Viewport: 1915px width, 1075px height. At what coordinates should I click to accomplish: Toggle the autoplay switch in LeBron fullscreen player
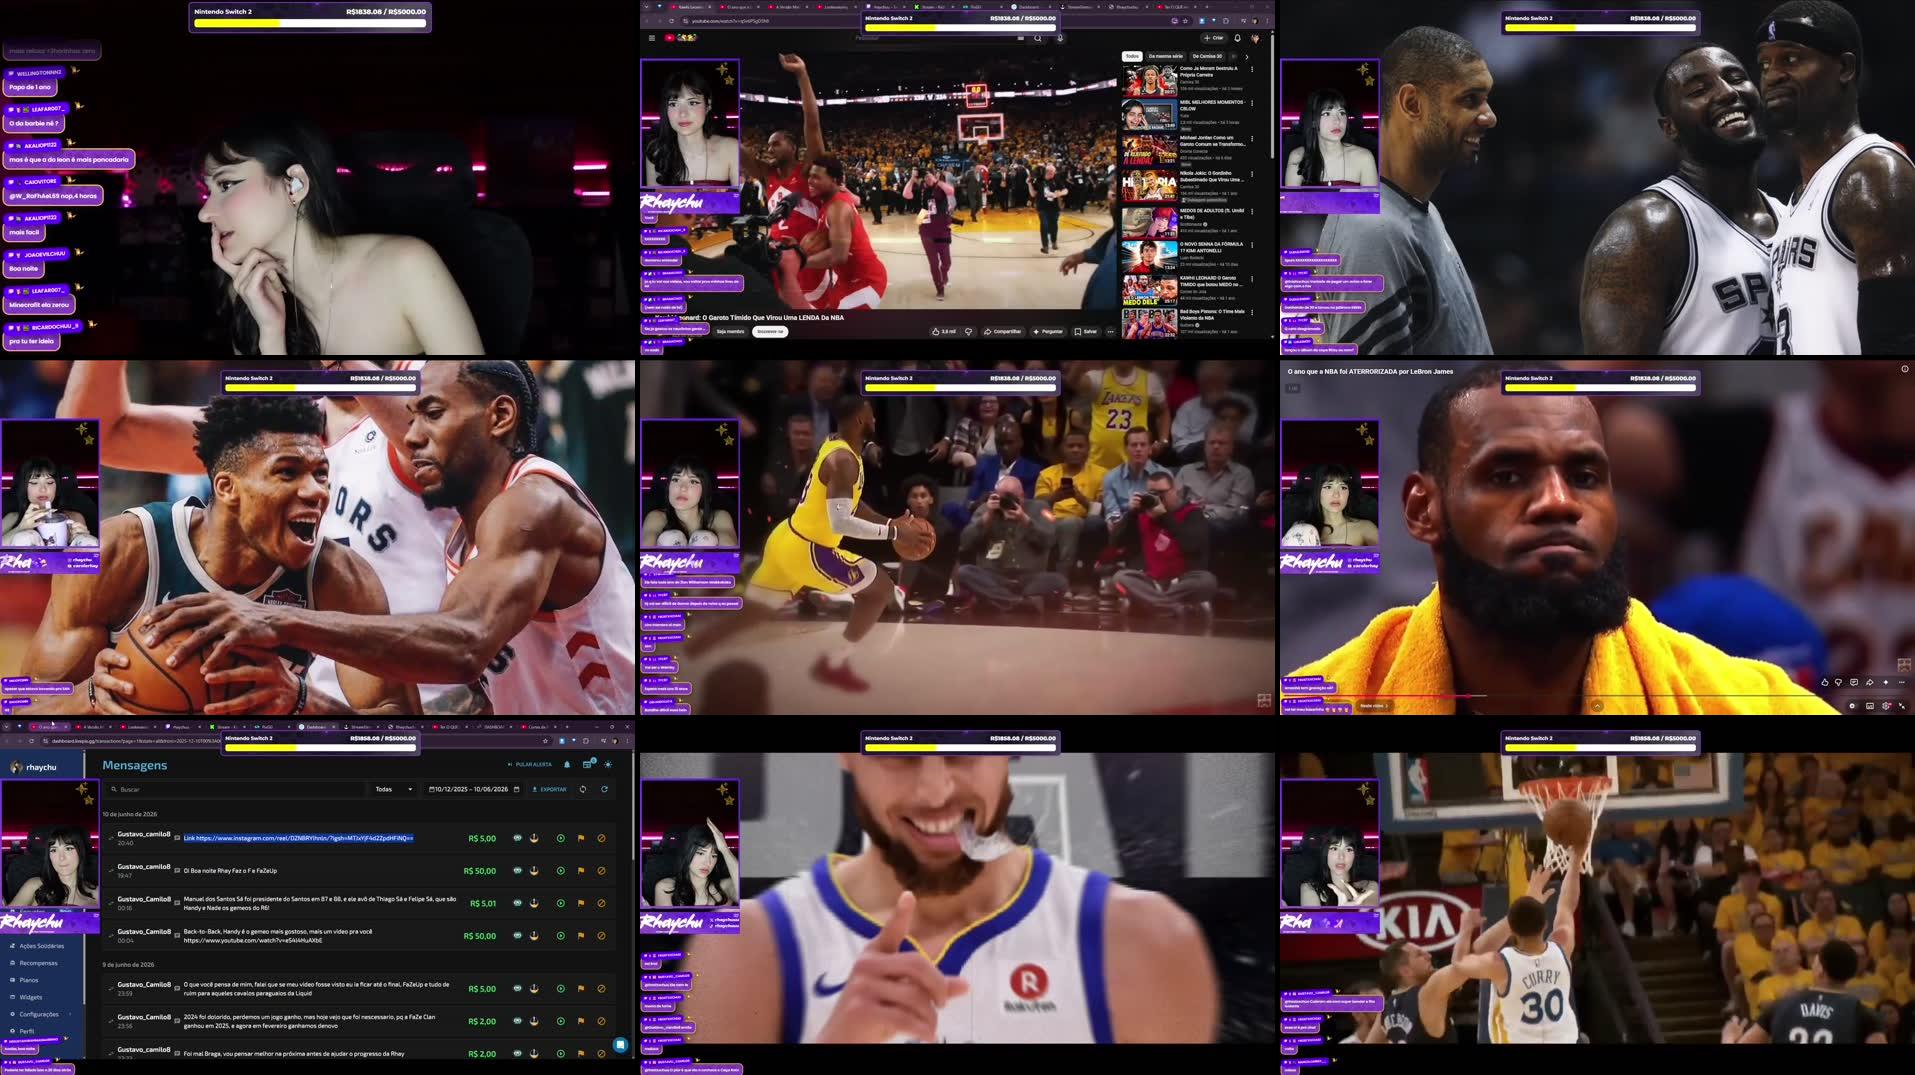(x=1852, y=706)
